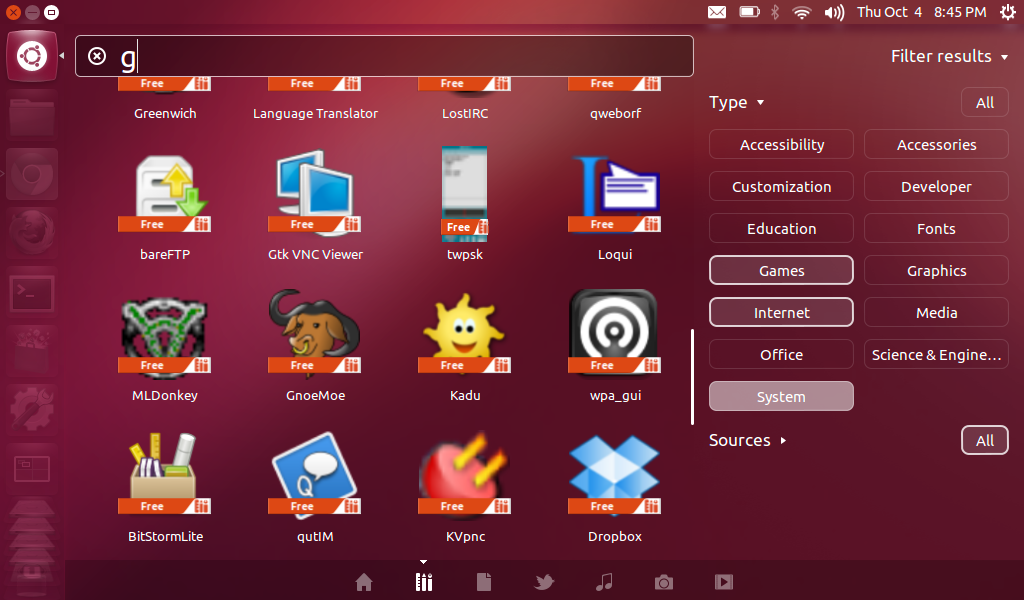The image size is (1024, 600).
Task: Launch the Kadu messenger
Action: click(464, 333)
